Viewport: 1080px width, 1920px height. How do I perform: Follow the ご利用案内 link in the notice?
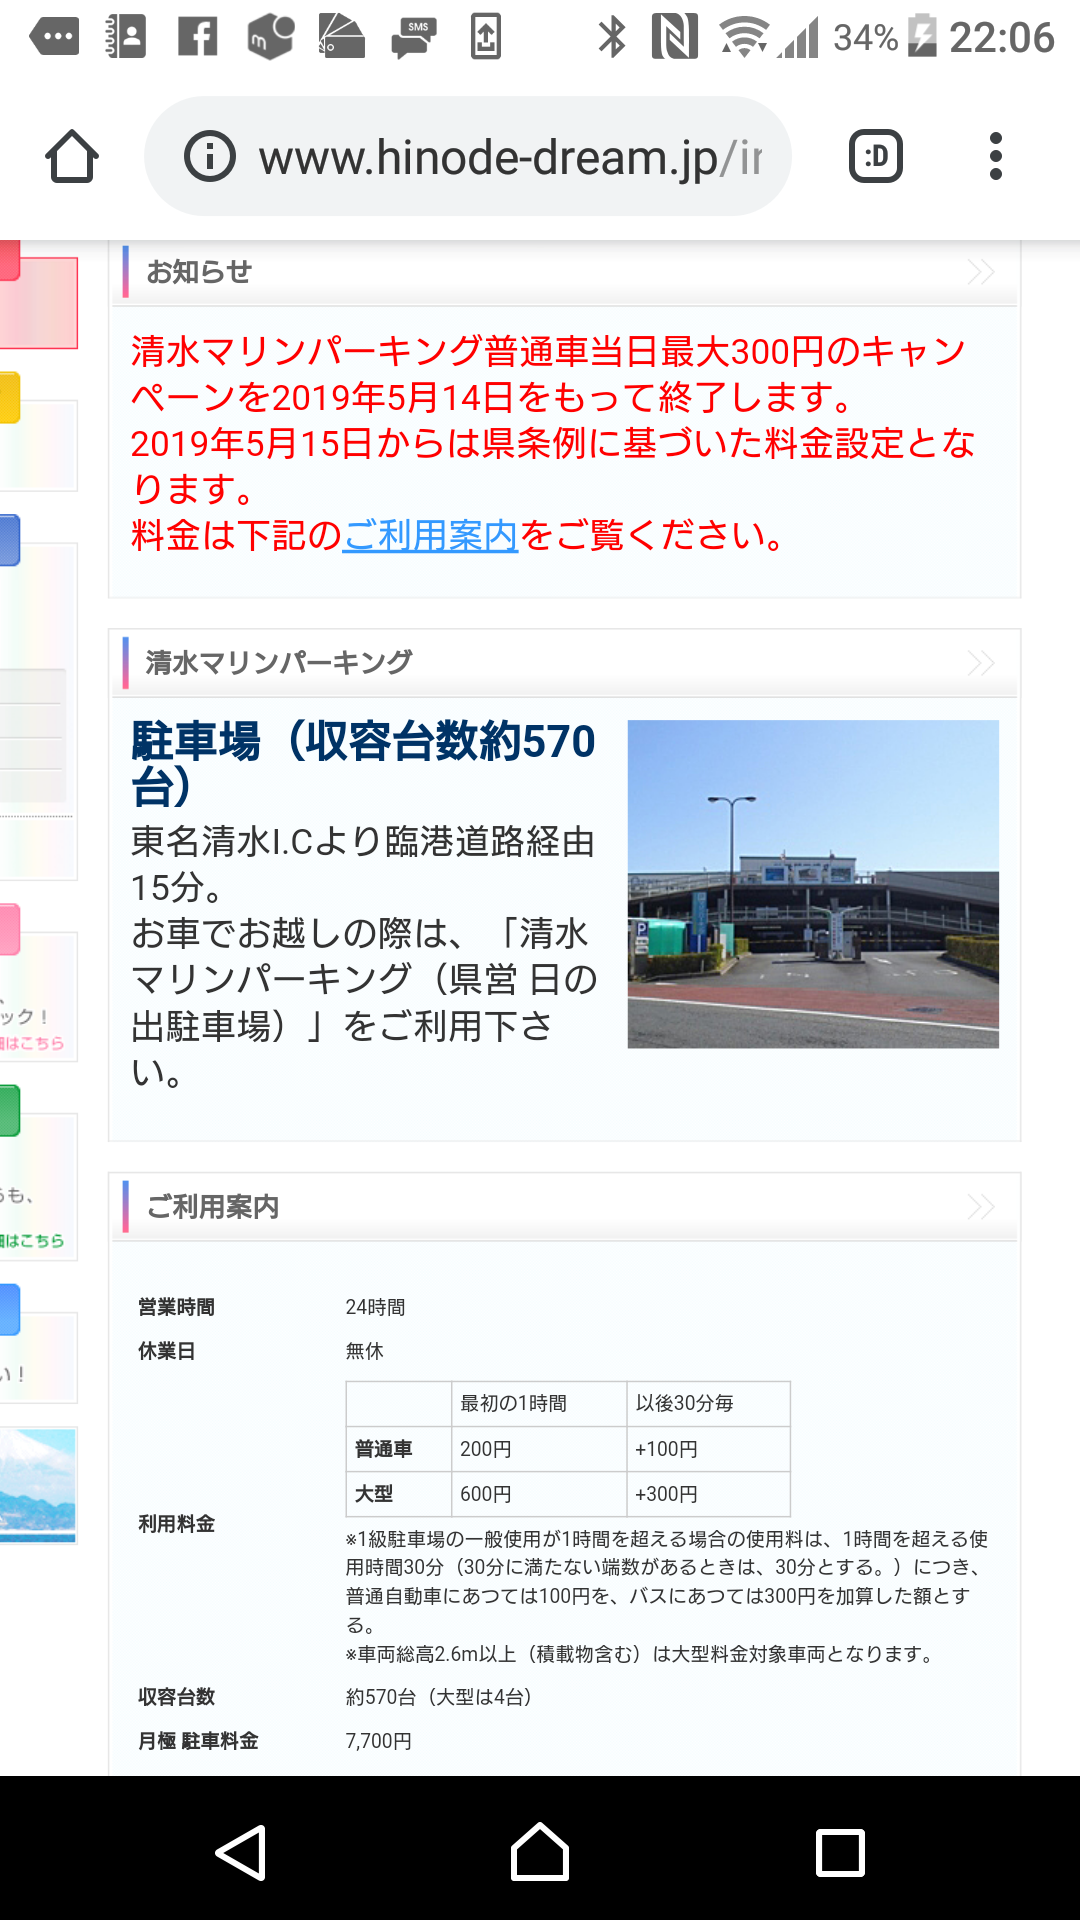430,536
